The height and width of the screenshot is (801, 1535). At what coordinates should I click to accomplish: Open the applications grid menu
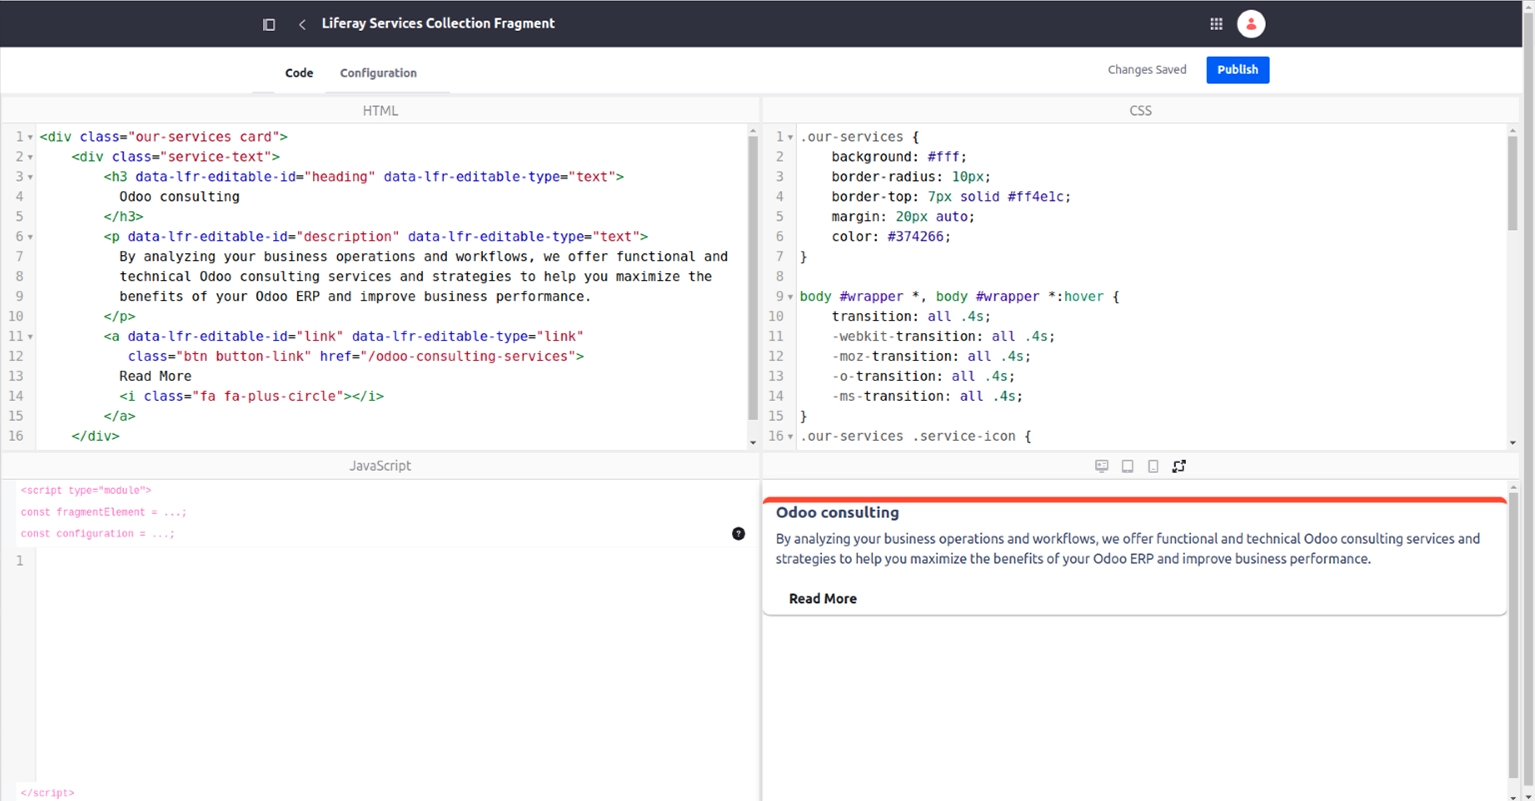[x=1216, y=24]
